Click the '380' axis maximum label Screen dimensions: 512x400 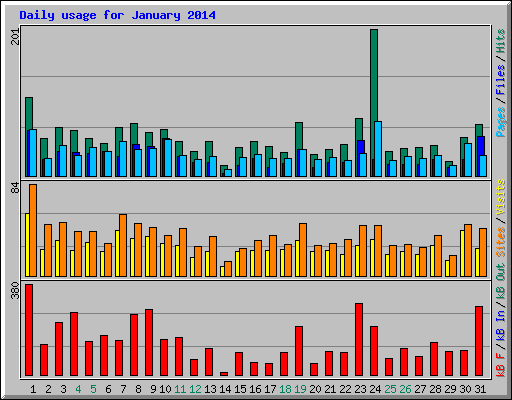tap(15, 290)
